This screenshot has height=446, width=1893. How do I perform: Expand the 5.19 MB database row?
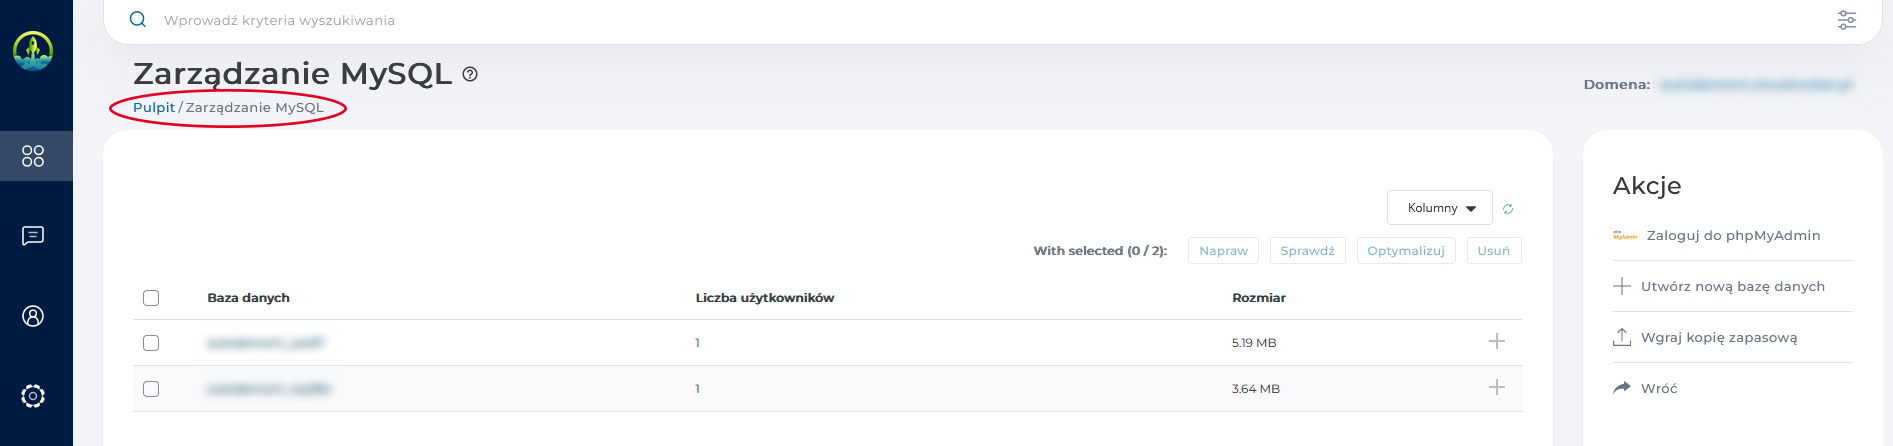point(1496,342)
